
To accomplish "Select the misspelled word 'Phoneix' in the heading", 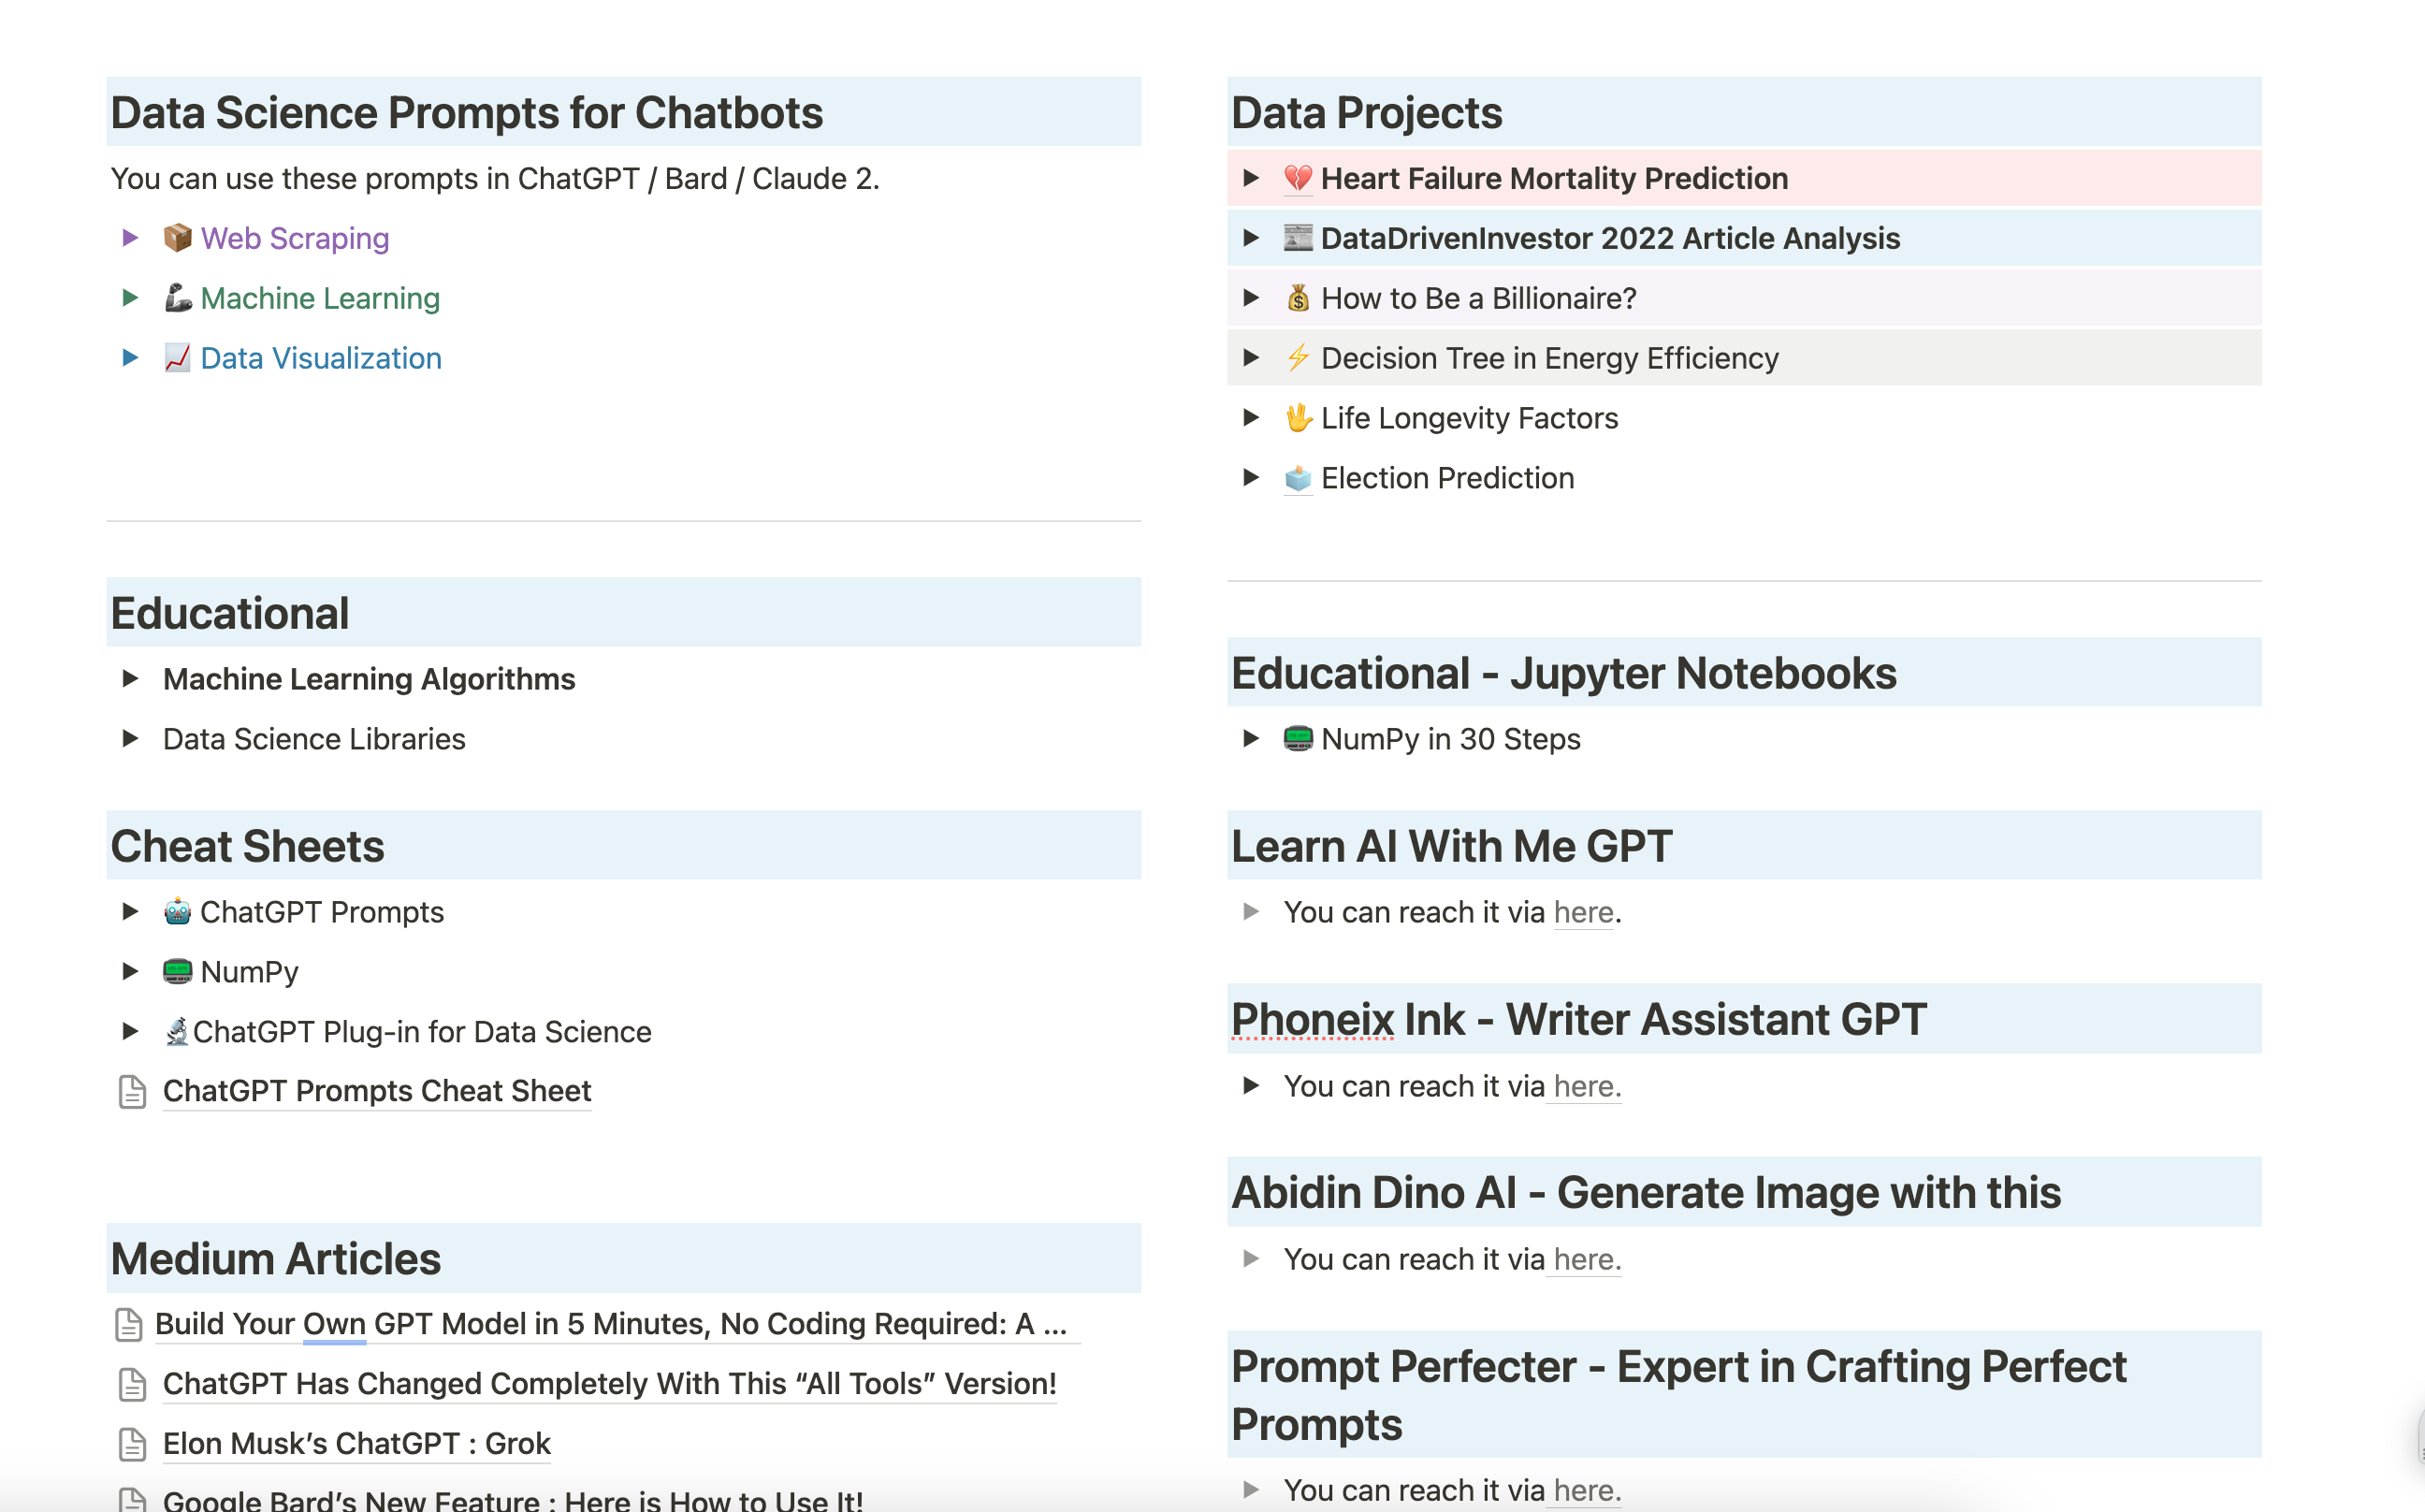I will [x=1311, y=1018].
